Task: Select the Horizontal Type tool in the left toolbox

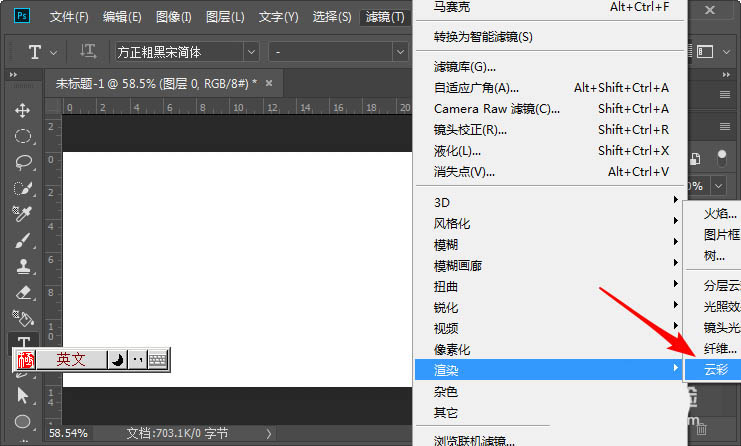Action: pos(24,341)
